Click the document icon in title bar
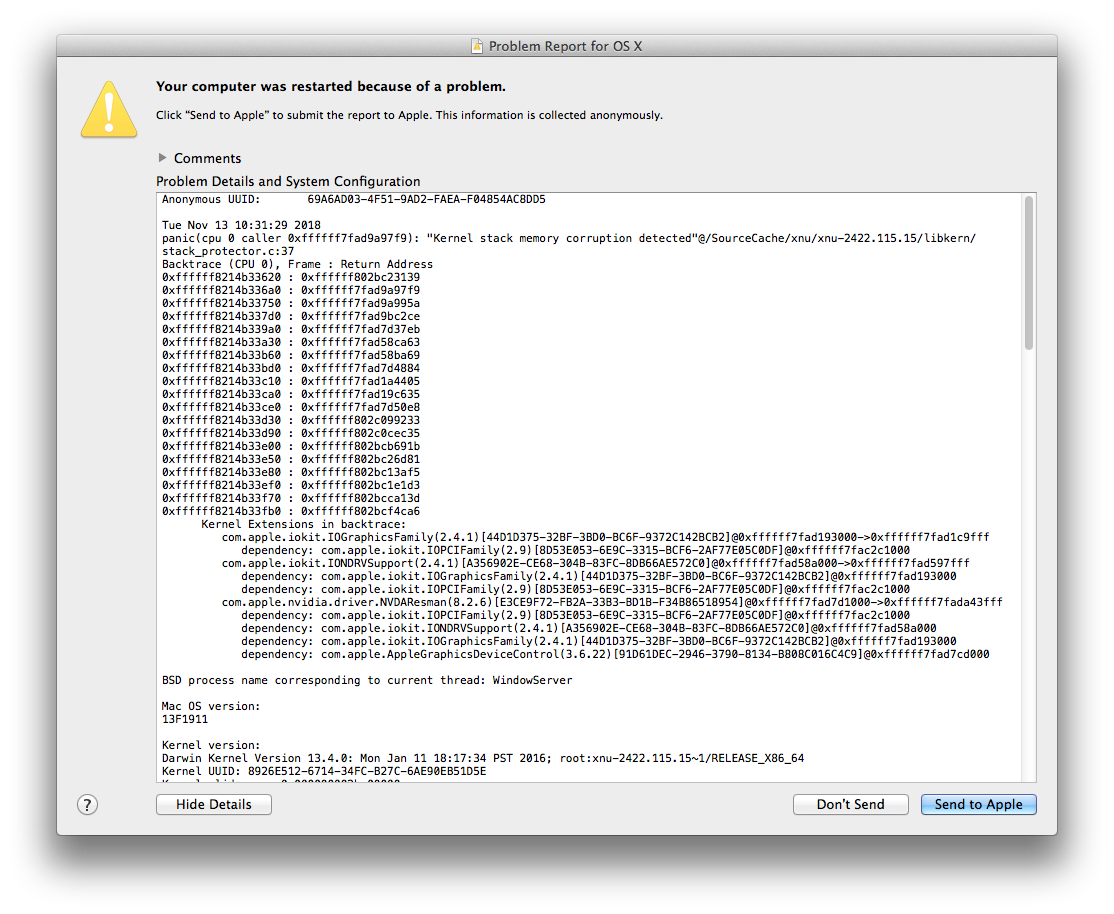Image resolution: width=1114 pixels, height=914 pixels. pos(477,46)
